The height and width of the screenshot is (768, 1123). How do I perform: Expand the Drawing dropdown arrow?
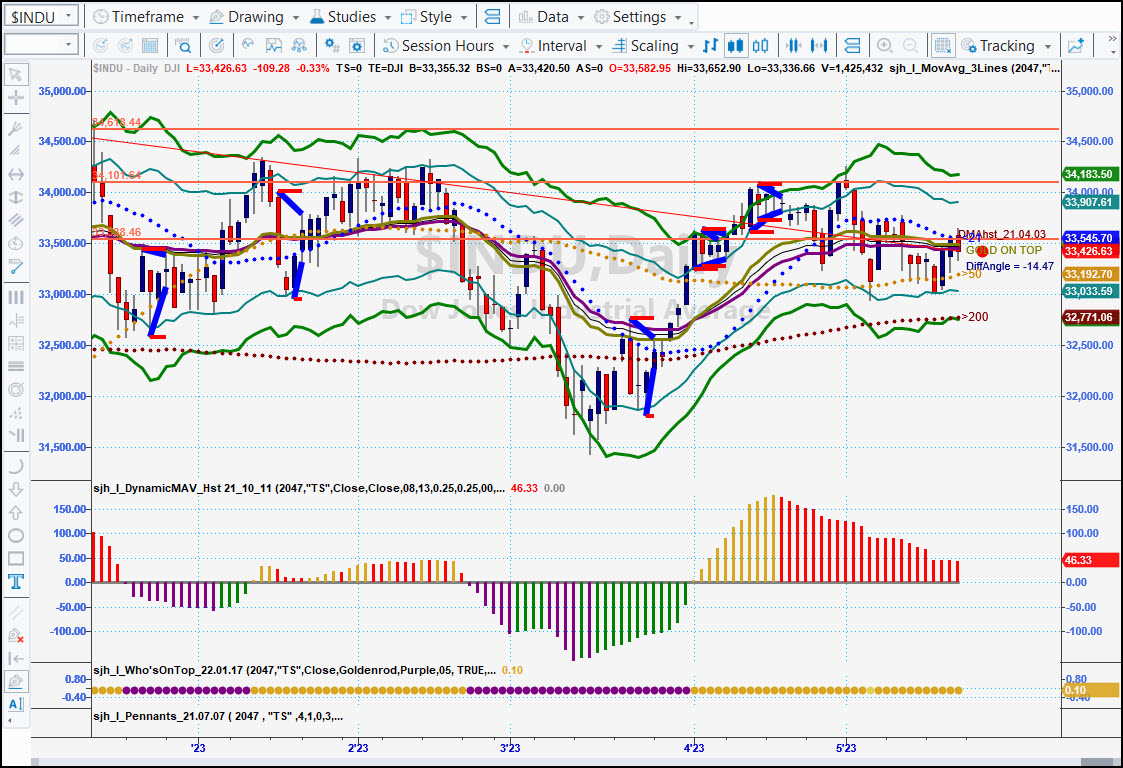click(296, 17)
